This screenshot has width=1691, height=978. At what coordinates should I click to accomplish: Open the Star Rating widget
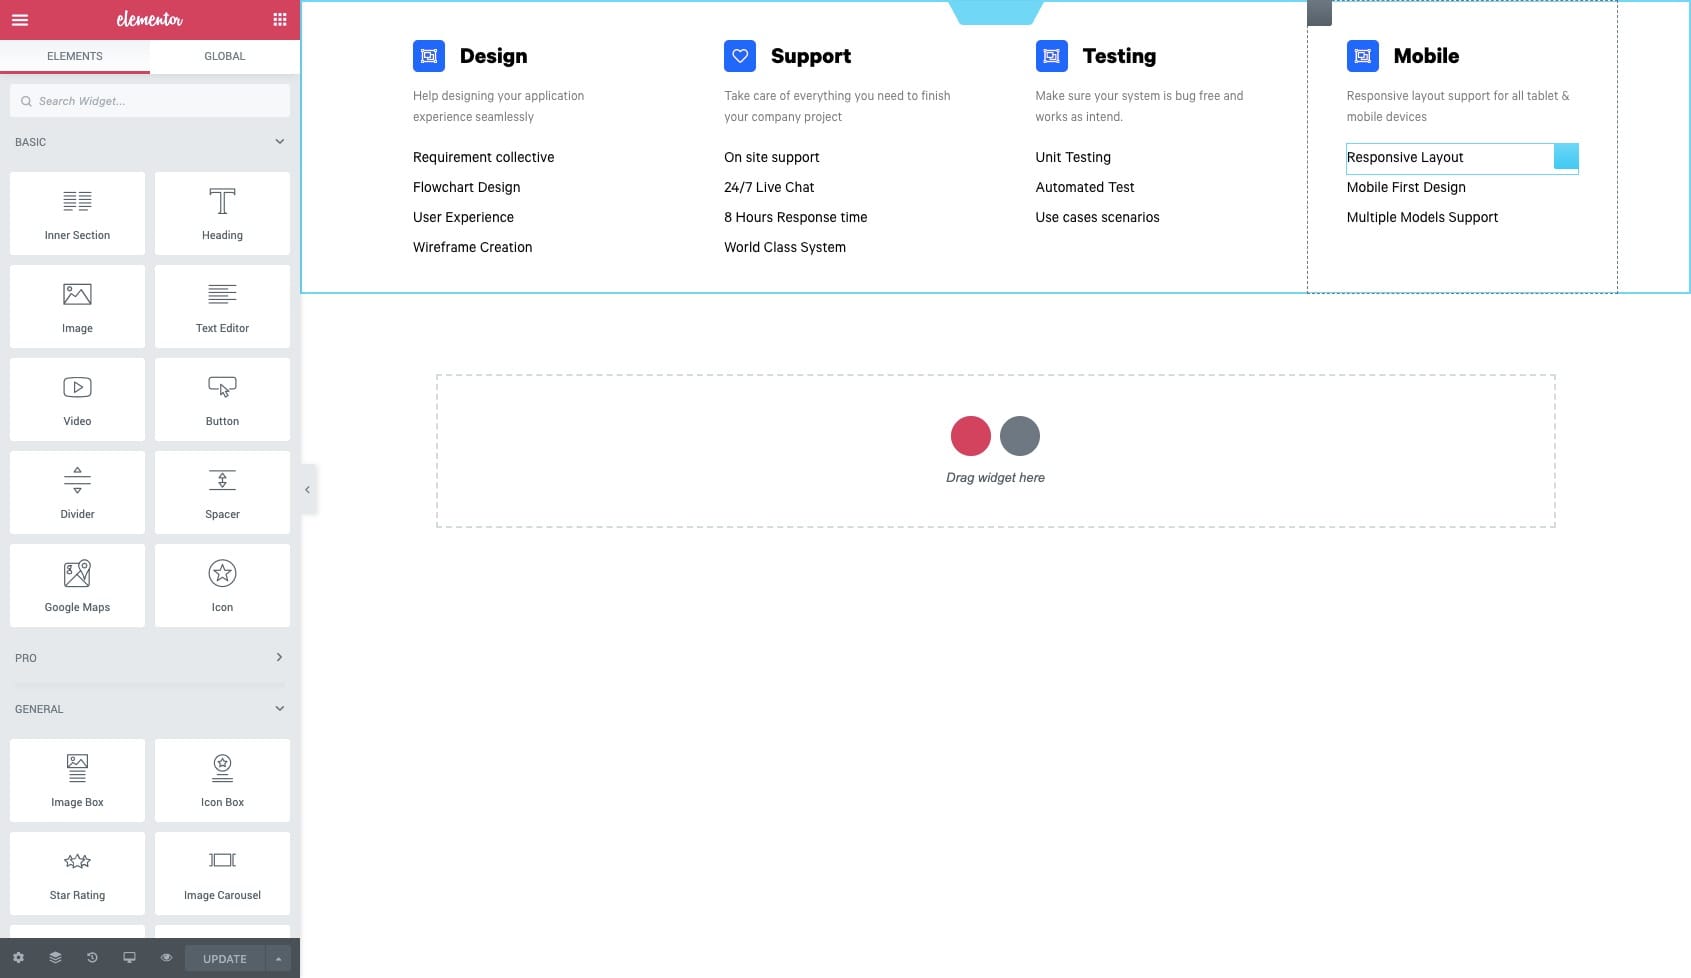[x=77, y=872]
